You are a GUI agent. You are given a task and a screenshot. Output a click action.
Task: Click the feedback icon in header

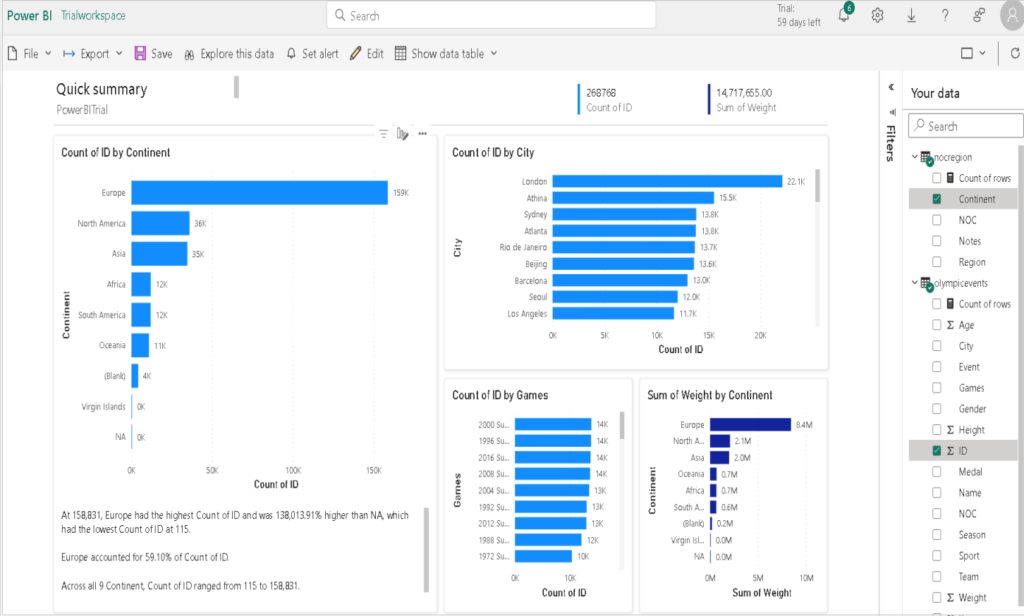pos(979,16)
